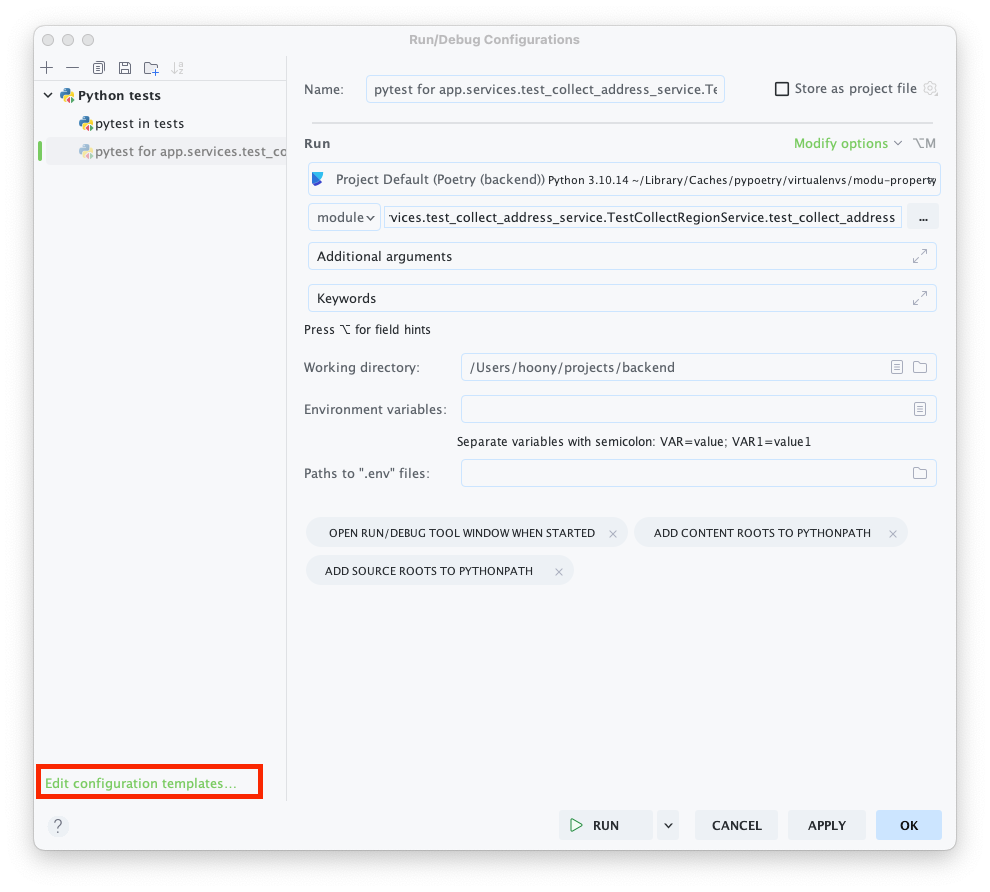Add a new run configuration
Viewport: 990px width, 892px height.
46,67
